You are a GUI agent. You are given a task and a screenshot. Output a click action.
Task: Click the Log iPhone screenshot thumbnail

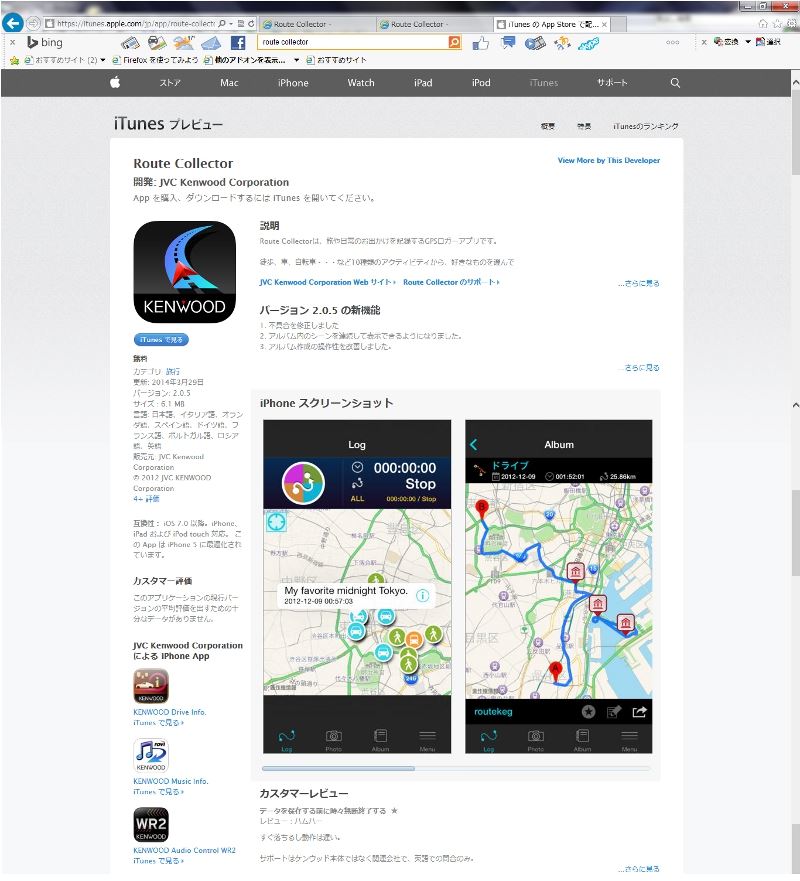pyautogui.click(x=357, y=586)
